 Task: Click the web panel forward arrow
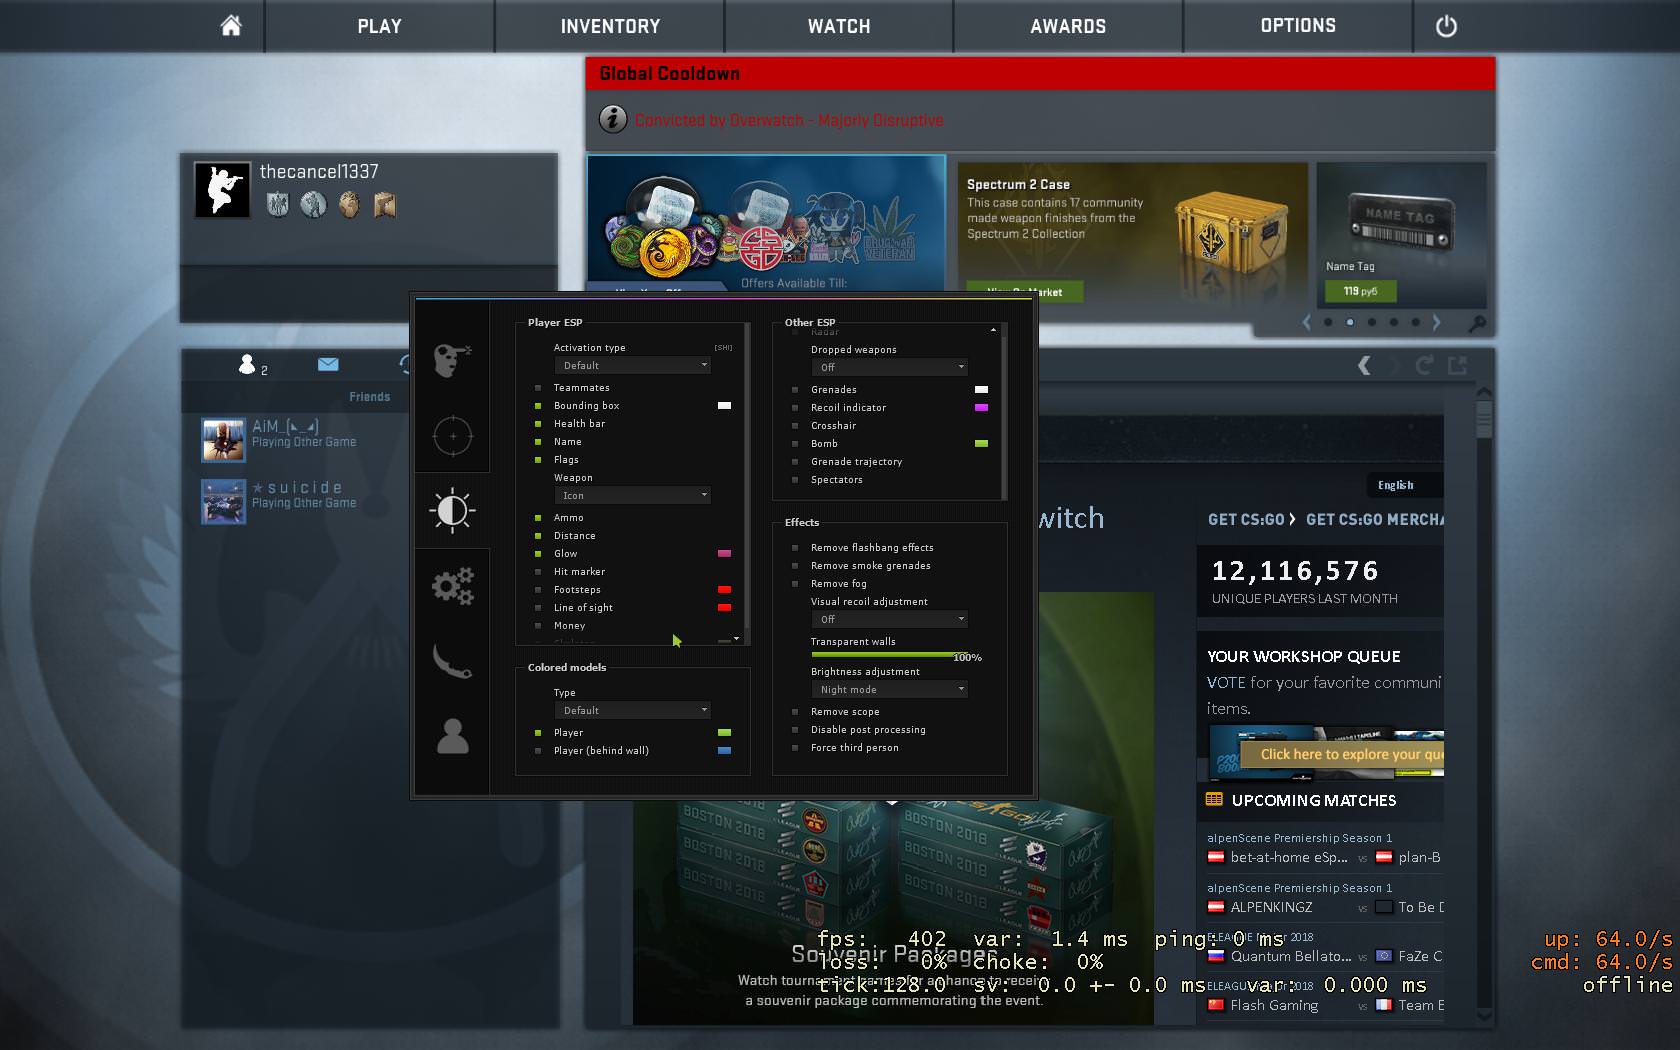(1395, 366)
